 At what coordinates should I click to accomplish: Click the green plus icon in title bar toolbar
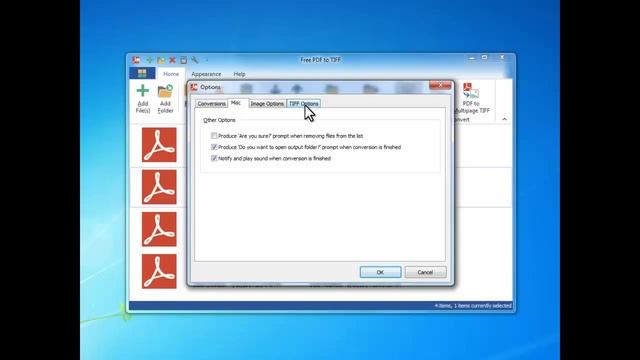[x=150, y=60]
